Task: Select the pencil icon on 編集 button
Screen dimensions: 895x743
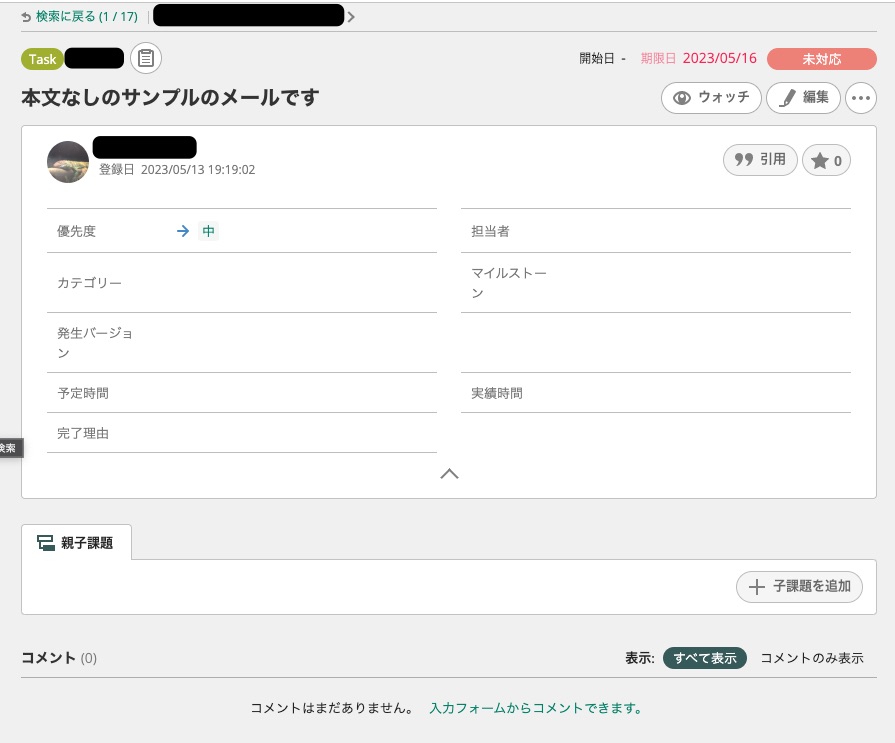Action: click(788, 97)
